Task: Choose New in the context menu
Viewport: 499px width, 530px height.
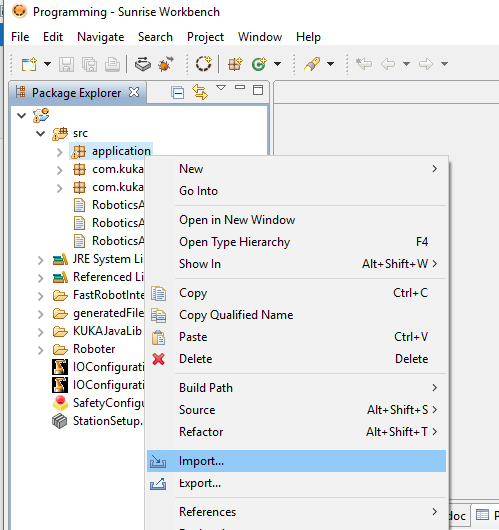Action: point(296,169)
